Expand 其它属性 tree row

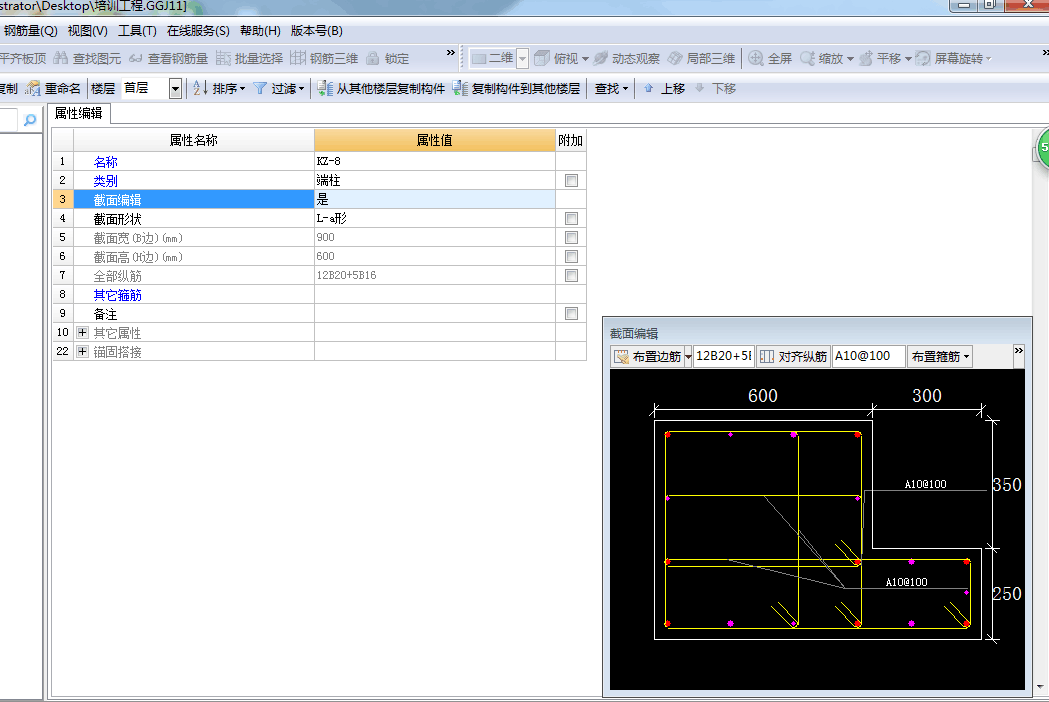(82, 333)
